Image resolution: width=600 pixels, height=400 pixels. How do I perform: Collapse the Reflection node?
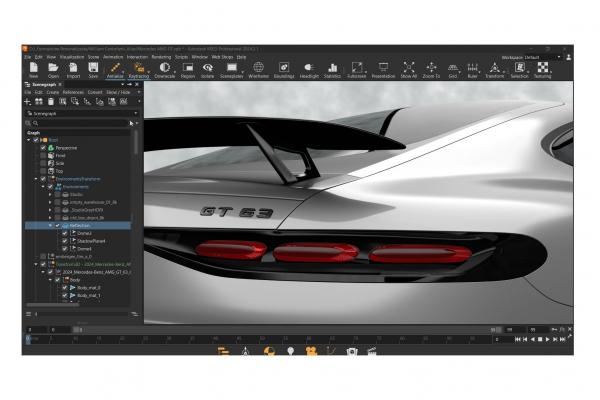50,226
